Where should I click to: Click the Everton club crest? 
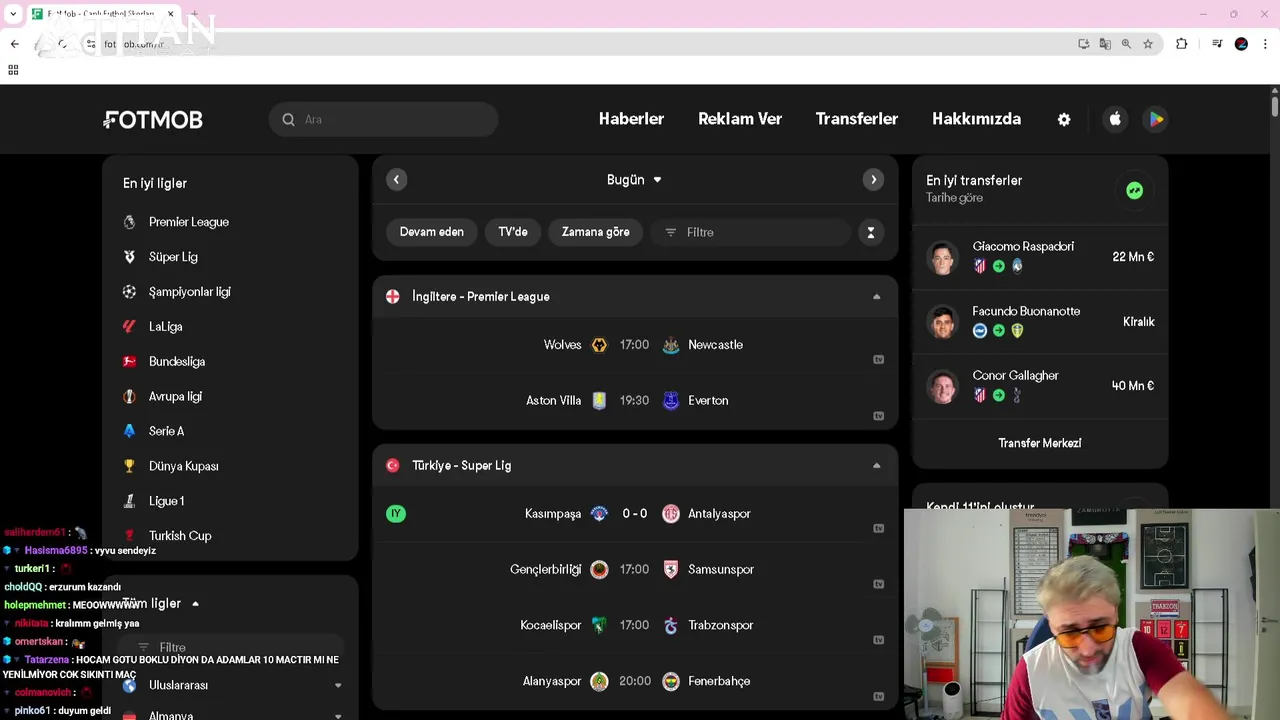tap(671, 401)
